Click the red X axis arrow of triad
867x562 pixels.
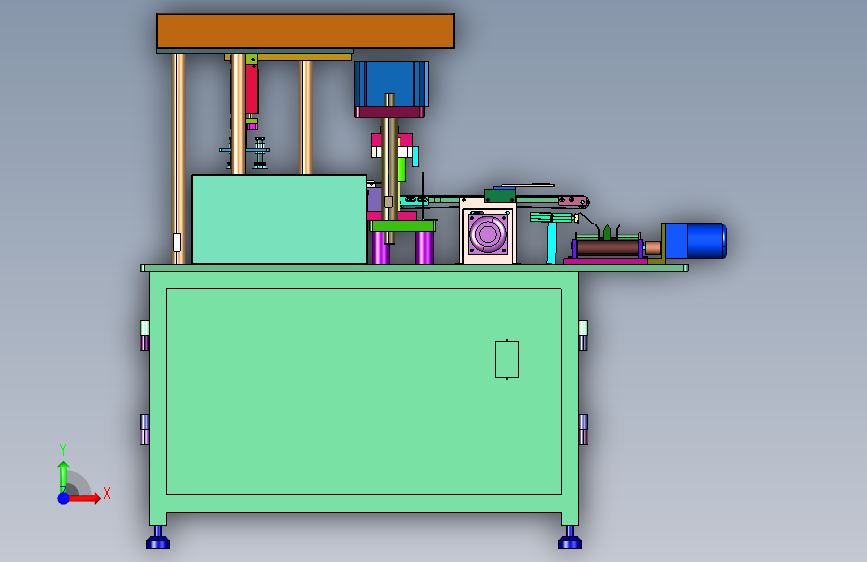(85, 498)
